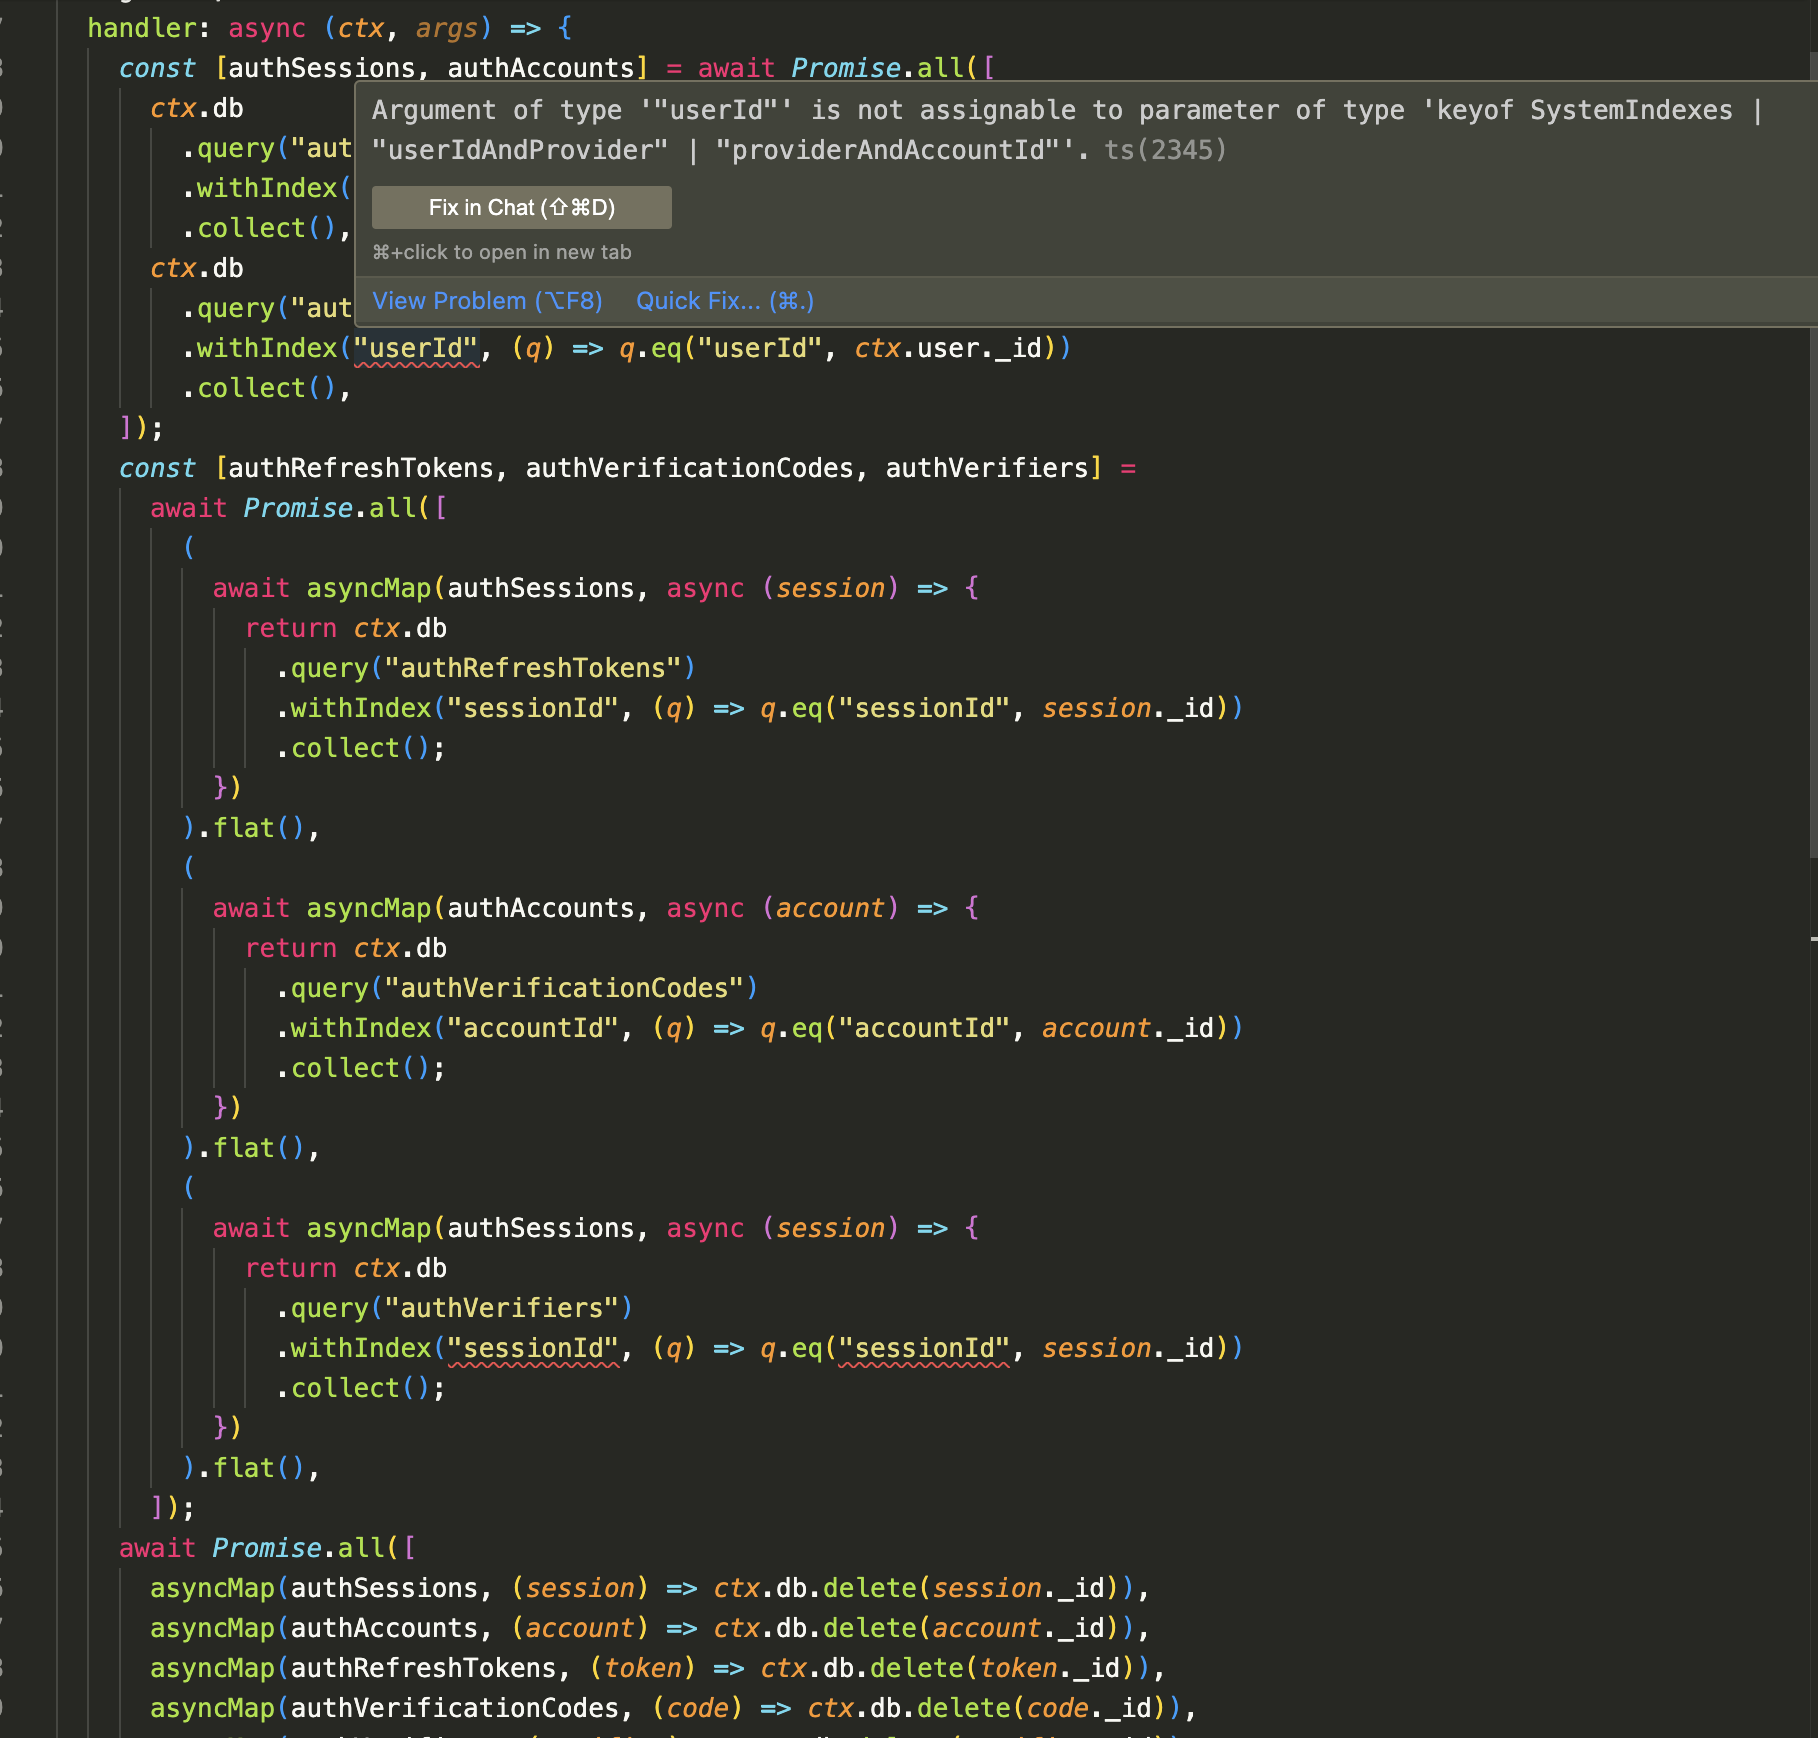Click the underlined "userId" index string

(x=417, y=348)
